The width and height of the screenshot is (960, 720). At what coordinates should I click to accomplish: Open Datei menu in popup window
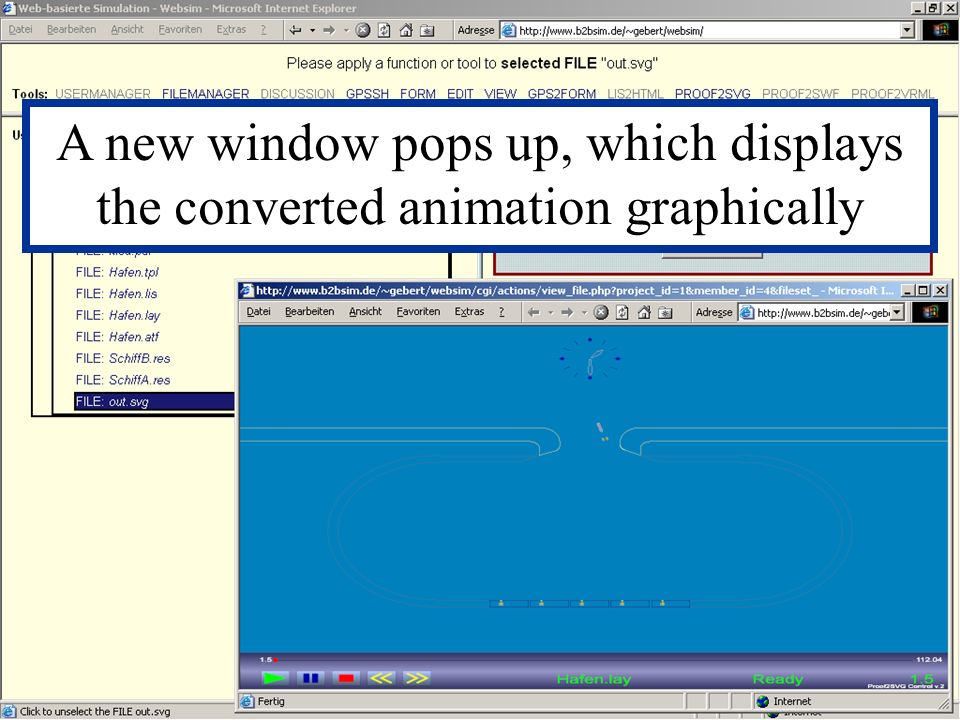(258, 312)
